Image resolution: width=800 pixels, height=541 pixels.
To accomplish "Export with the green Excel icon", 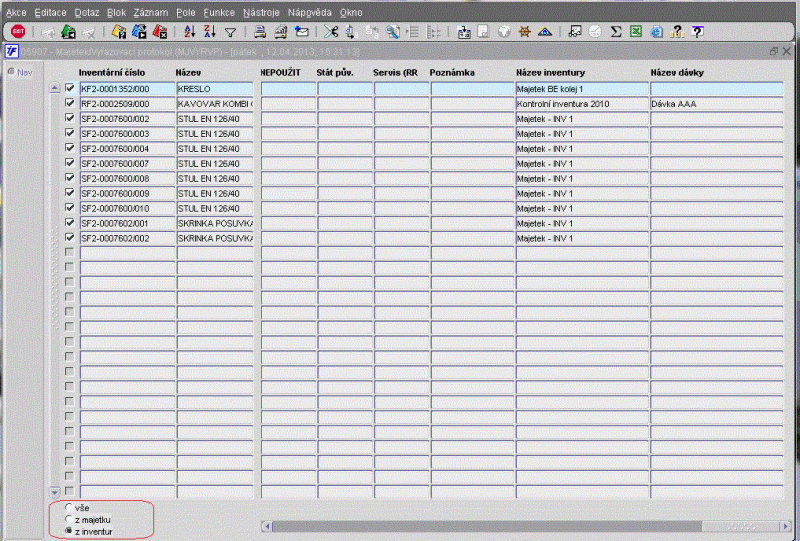I will 636,32.
